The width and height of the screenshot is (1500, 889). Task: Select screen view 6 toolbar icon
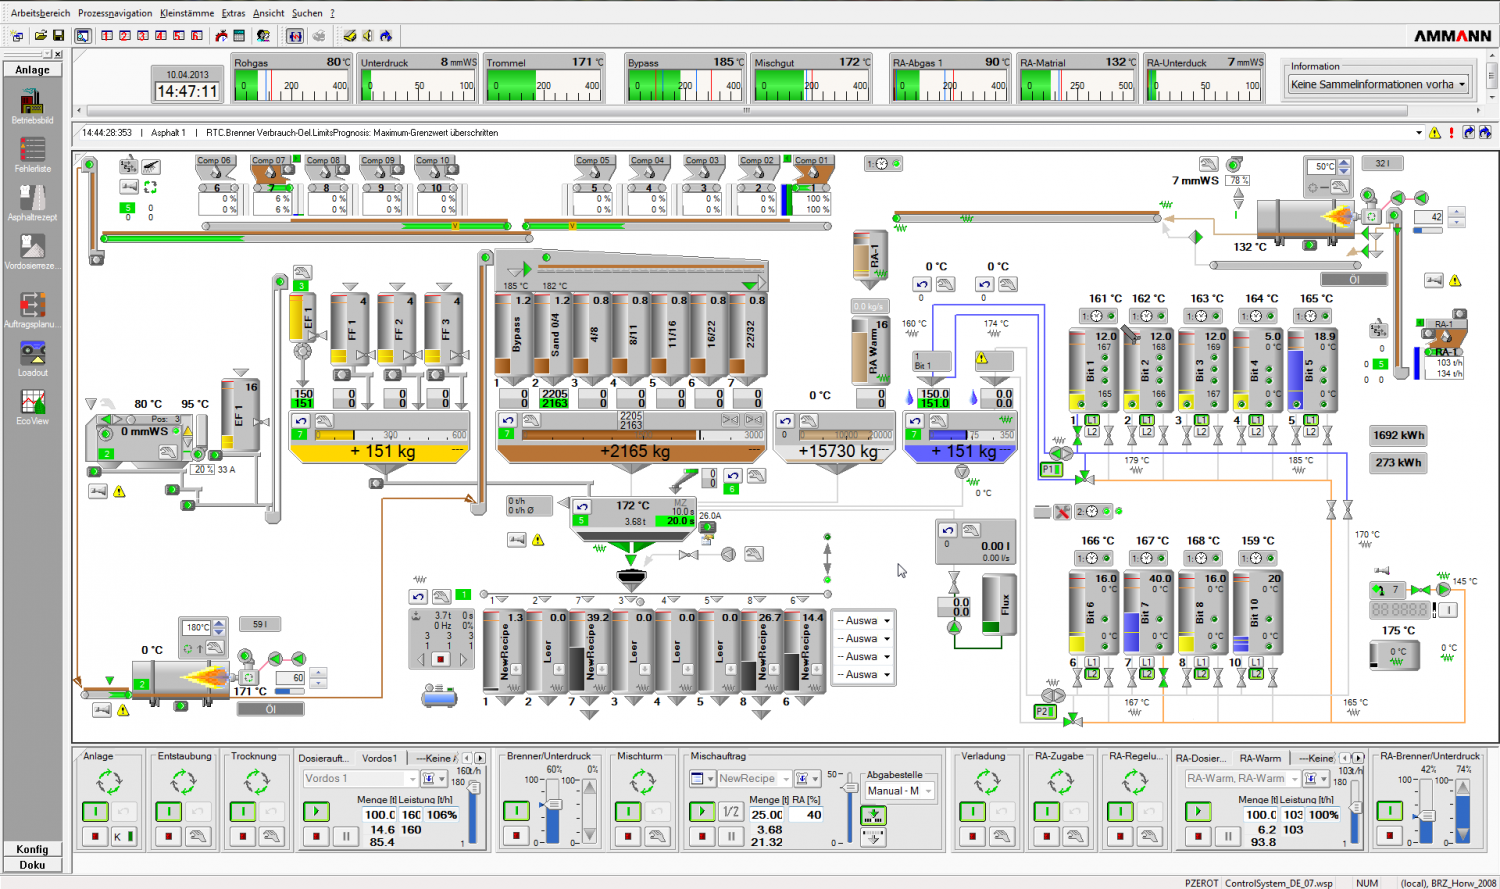click(x=197, y=36)
